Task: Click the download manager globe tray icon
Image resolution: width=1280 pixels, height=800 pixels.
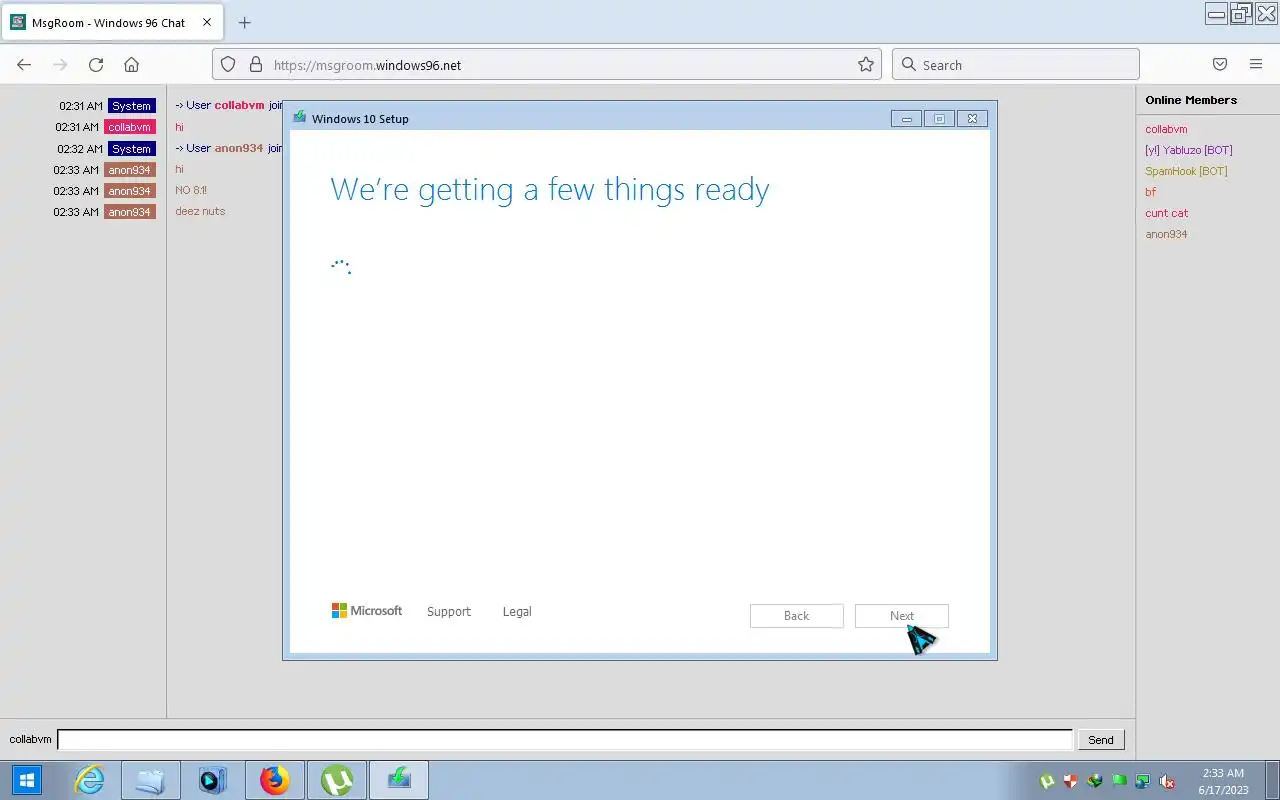Action: [1095, 782]
